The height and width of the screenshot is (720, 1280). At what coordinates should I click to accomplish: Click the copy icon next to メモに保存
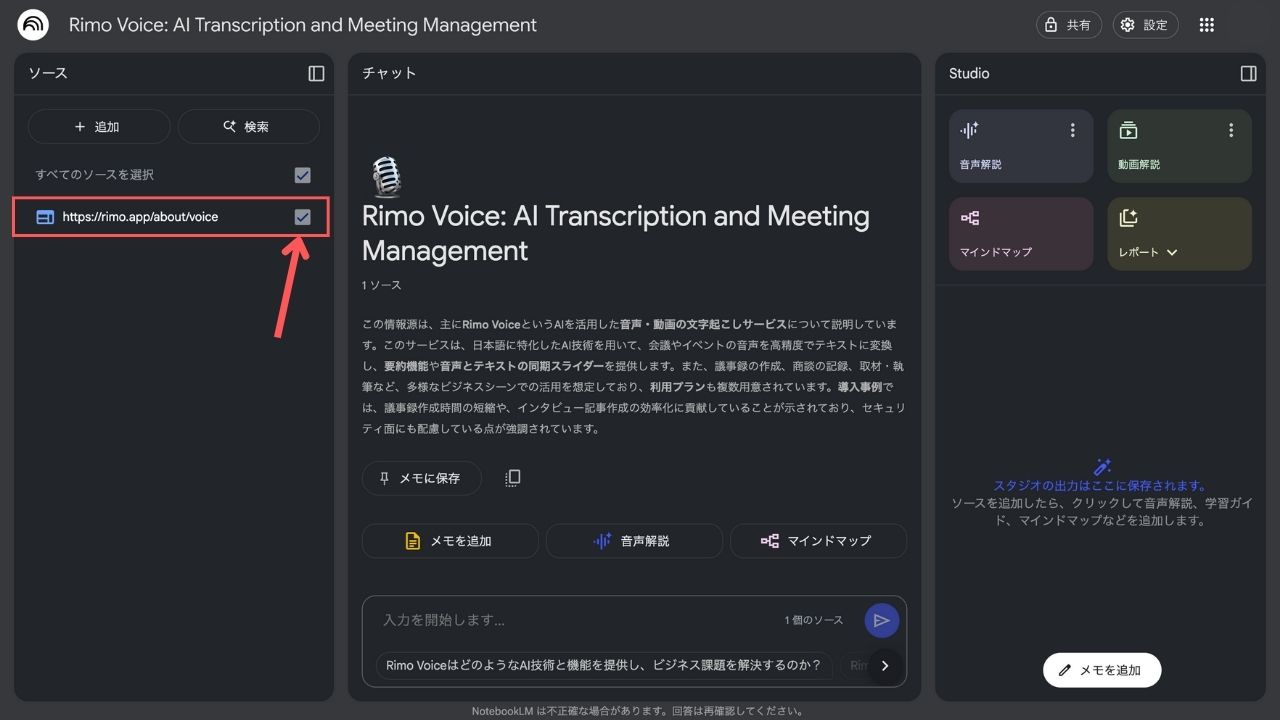click(513, 478)
